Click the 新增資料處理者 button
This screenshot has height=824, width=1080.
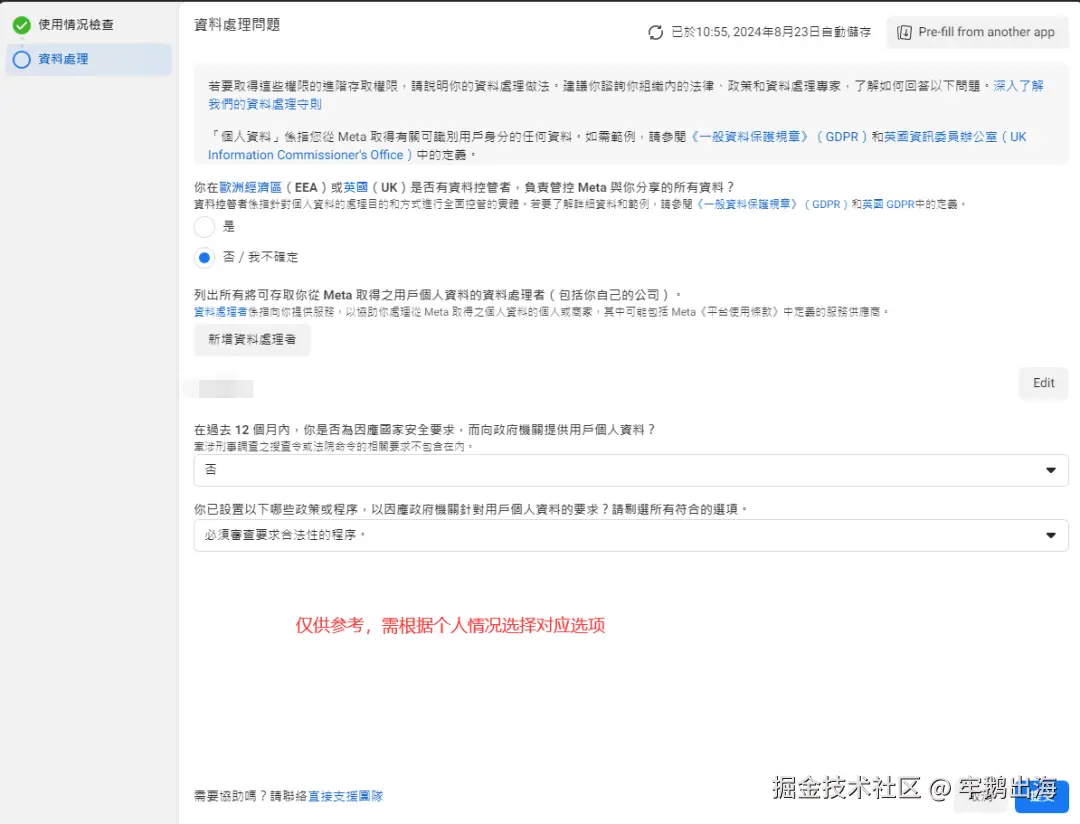pos(251,340)
